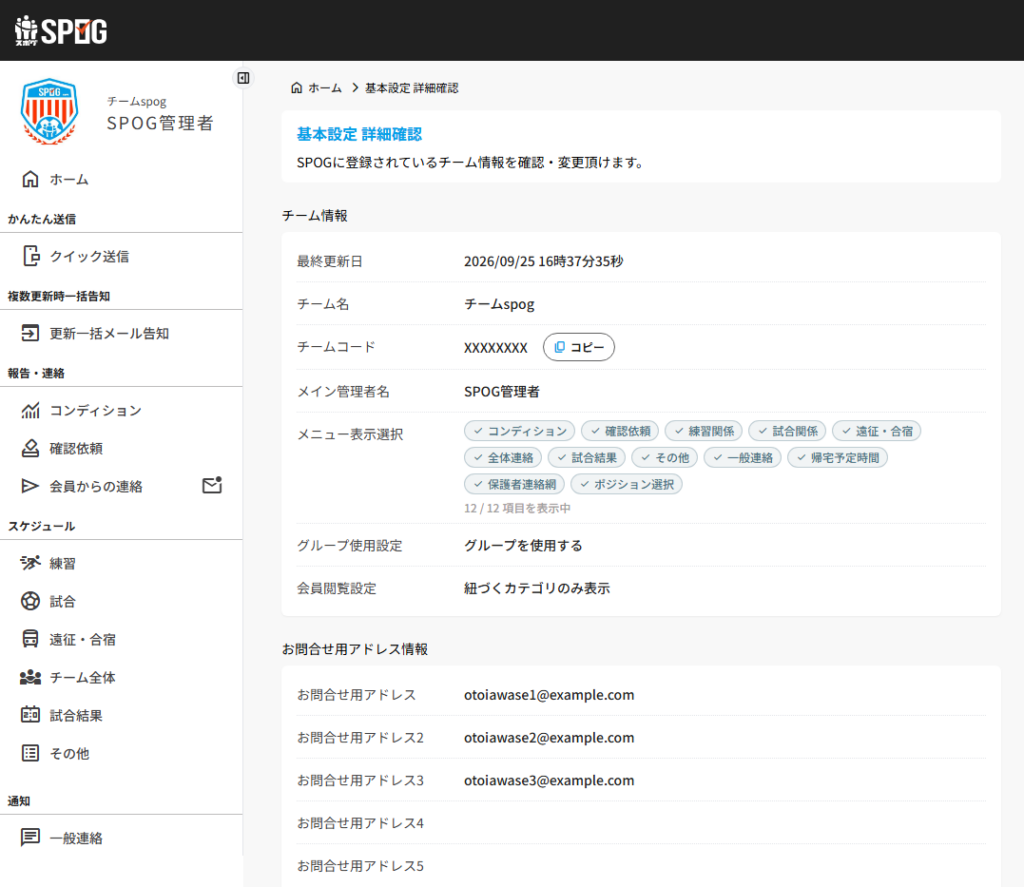The width and height of the screenshot is (1024, 887).
Task: Click the 遠征・合宿 bus icon
Action: pyautogui.click(x=30, y=639)
